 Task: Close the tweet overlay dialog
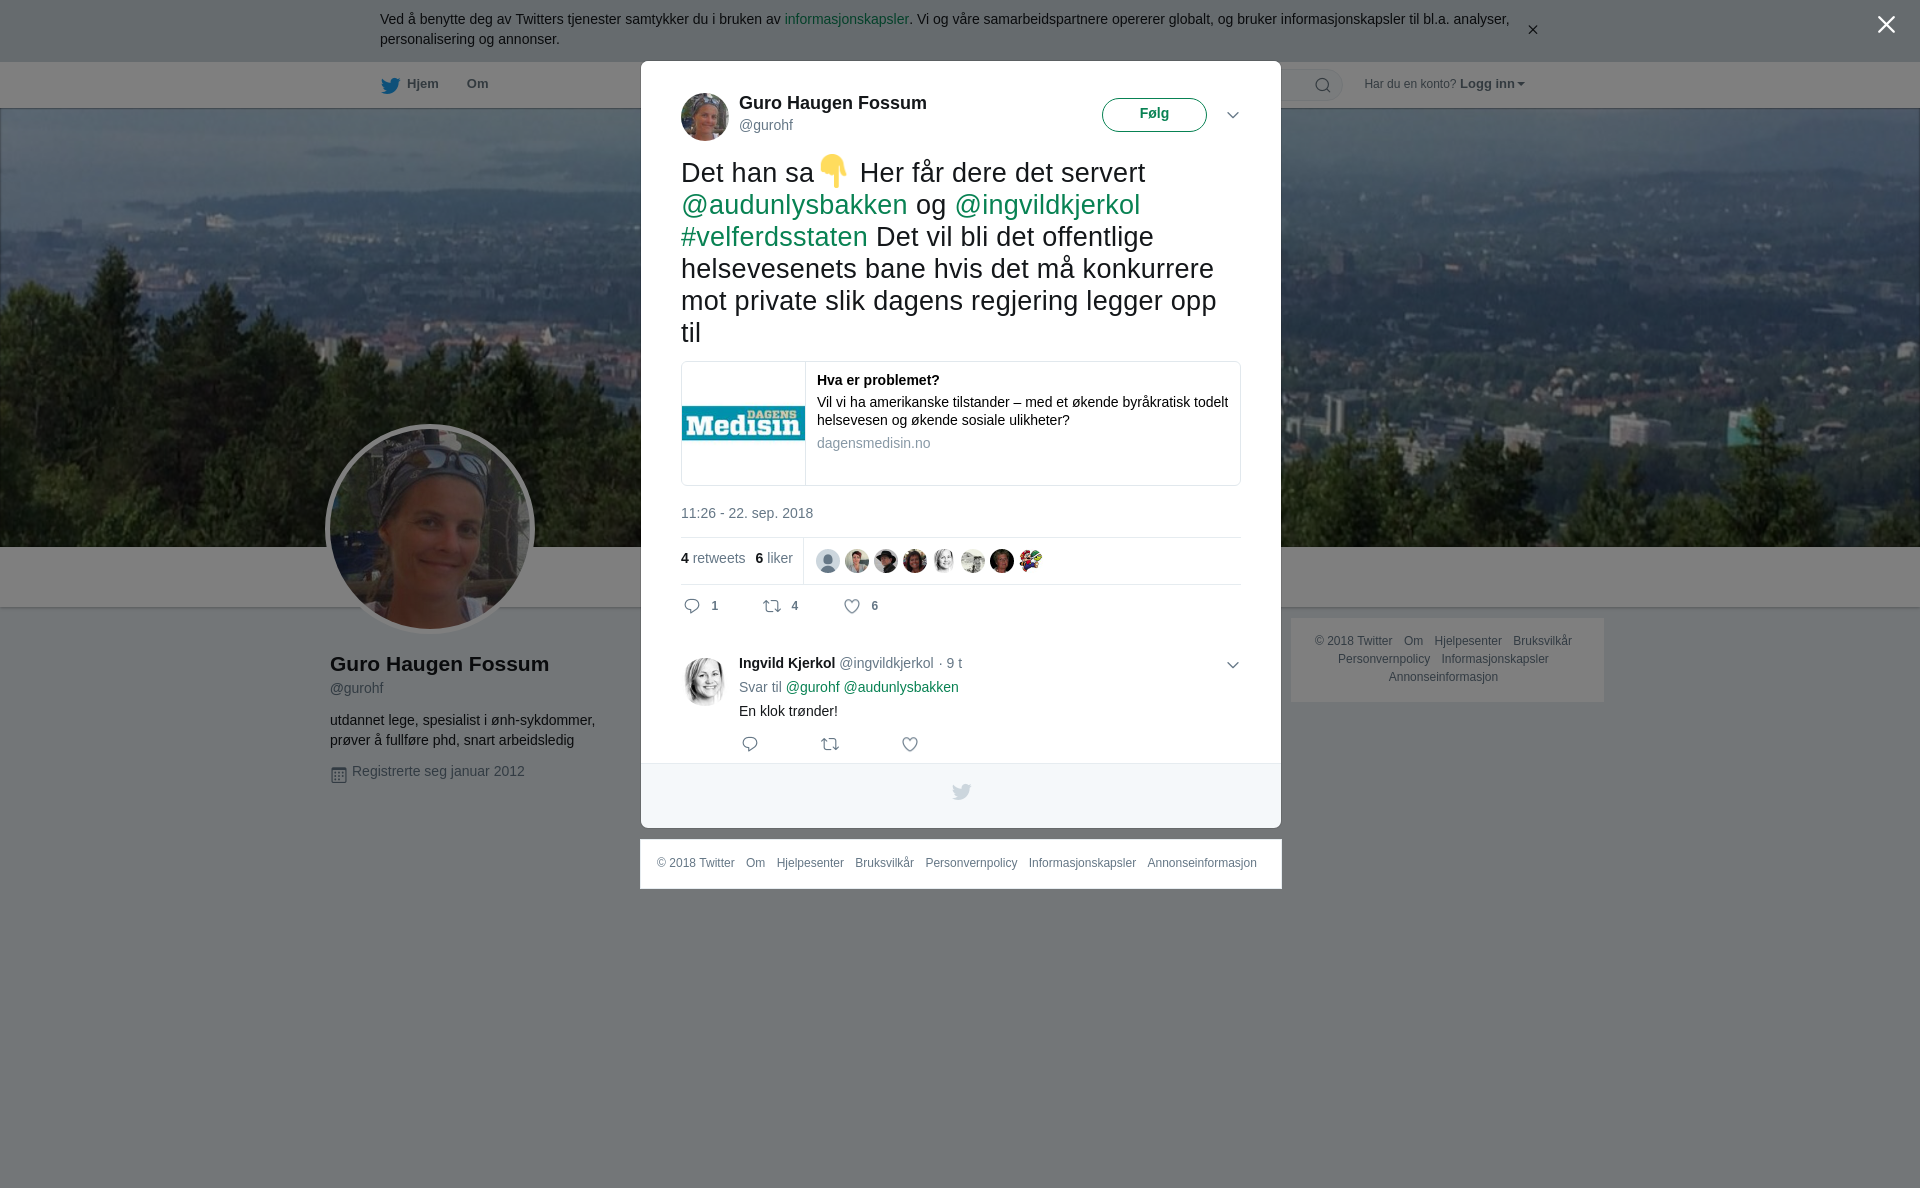[x=1886, y=25]
